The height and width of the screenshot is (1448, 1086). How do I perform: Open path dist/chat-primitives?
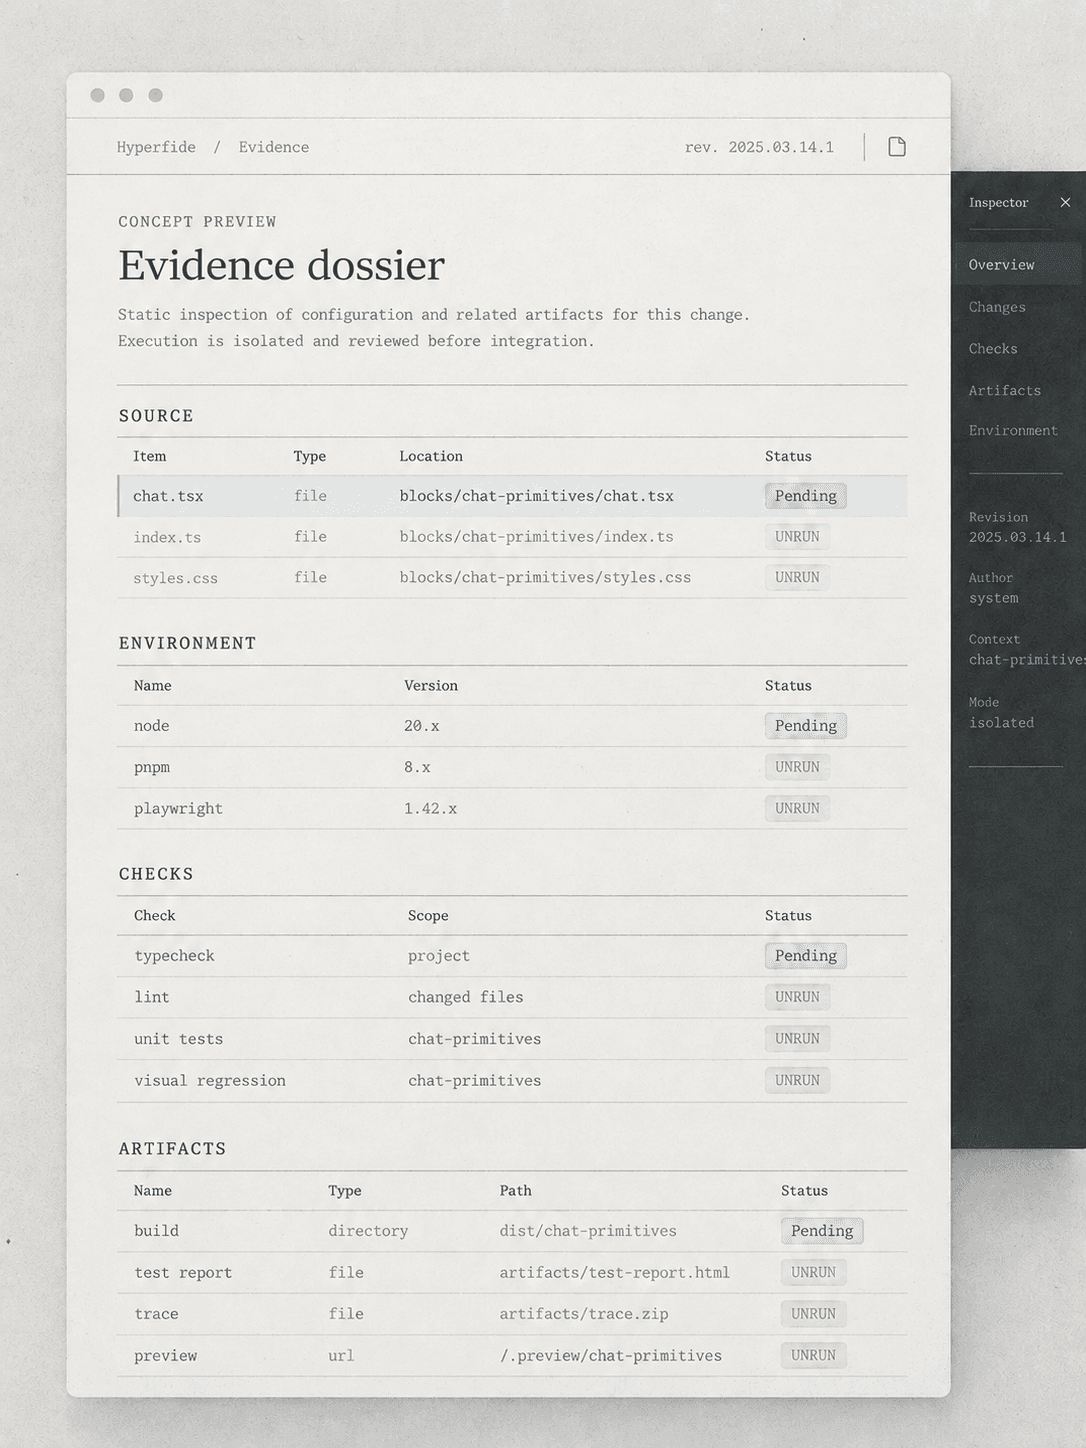(588, 1231)
